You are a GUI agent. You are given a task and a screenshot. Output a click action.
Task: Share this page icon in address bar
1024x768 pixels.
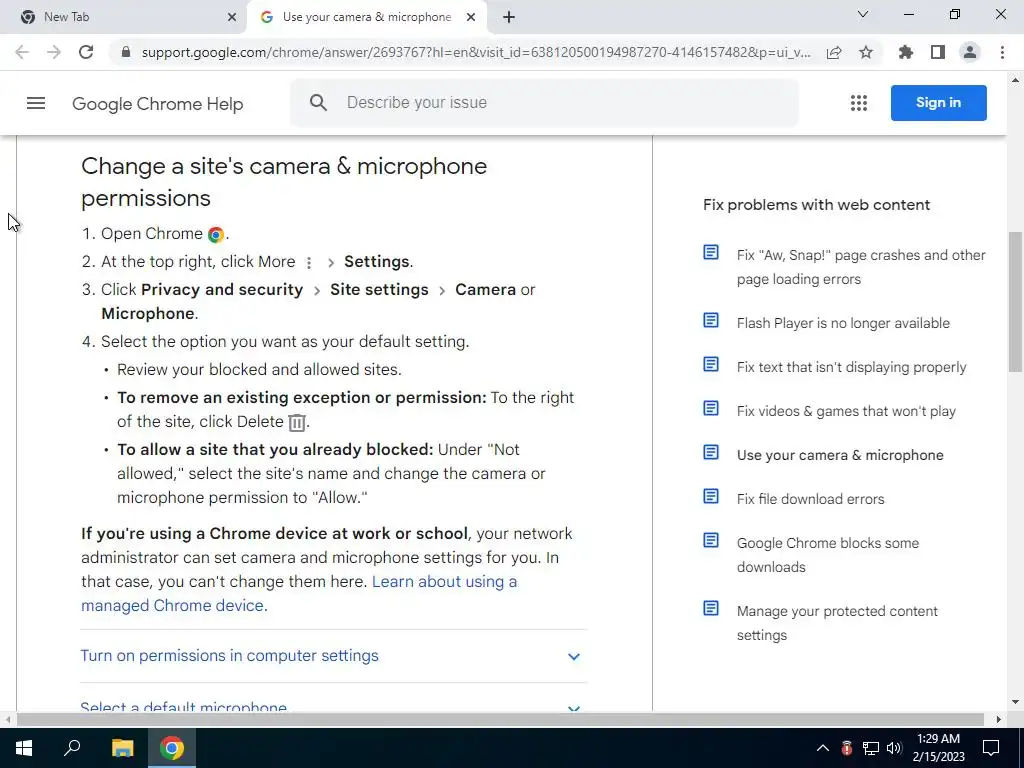pyautogui.click(x=834, y=52)
